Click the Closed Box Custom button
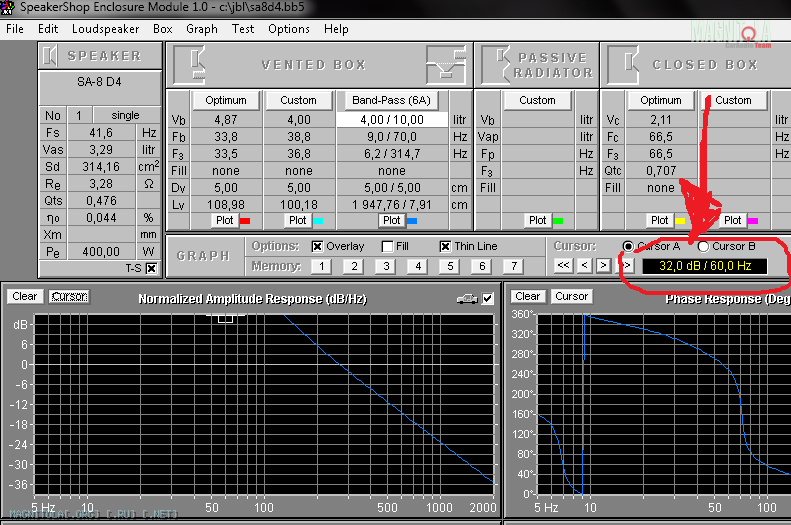 (733, 100)
